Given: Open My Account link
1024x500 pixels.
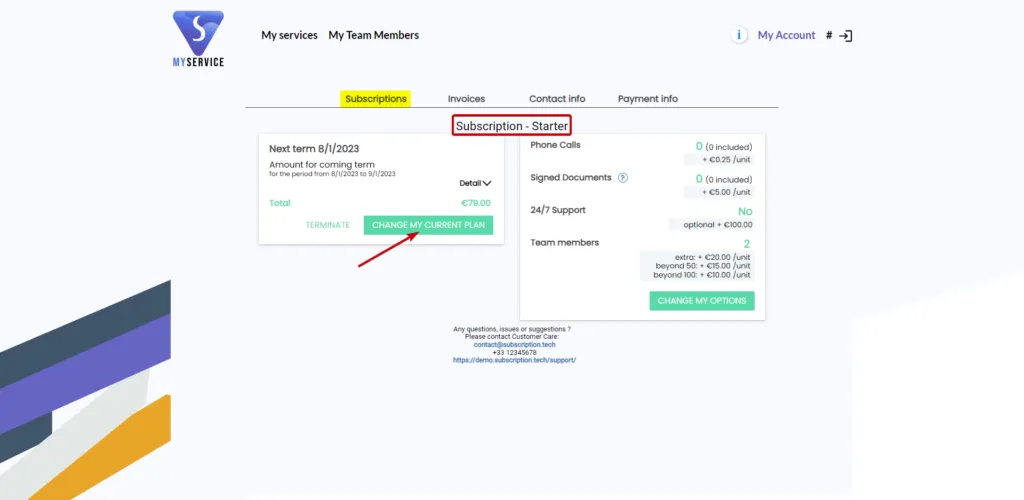Looking at the screenshot, I should click(x=786, y=35).
